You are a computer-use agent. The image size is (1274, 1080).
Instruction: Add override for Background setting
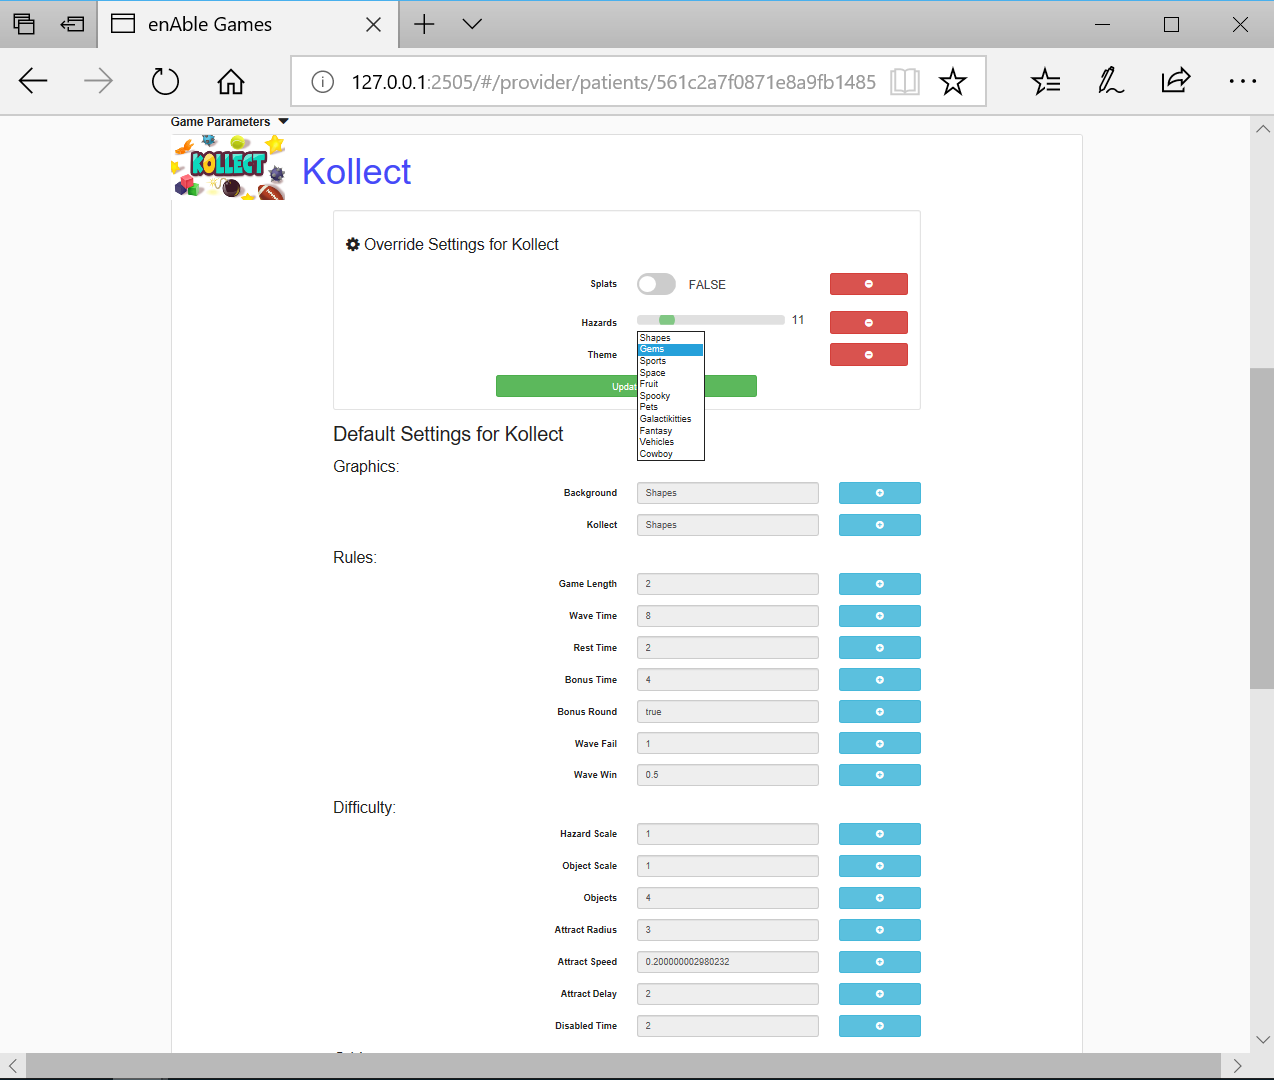click(880, 493)
